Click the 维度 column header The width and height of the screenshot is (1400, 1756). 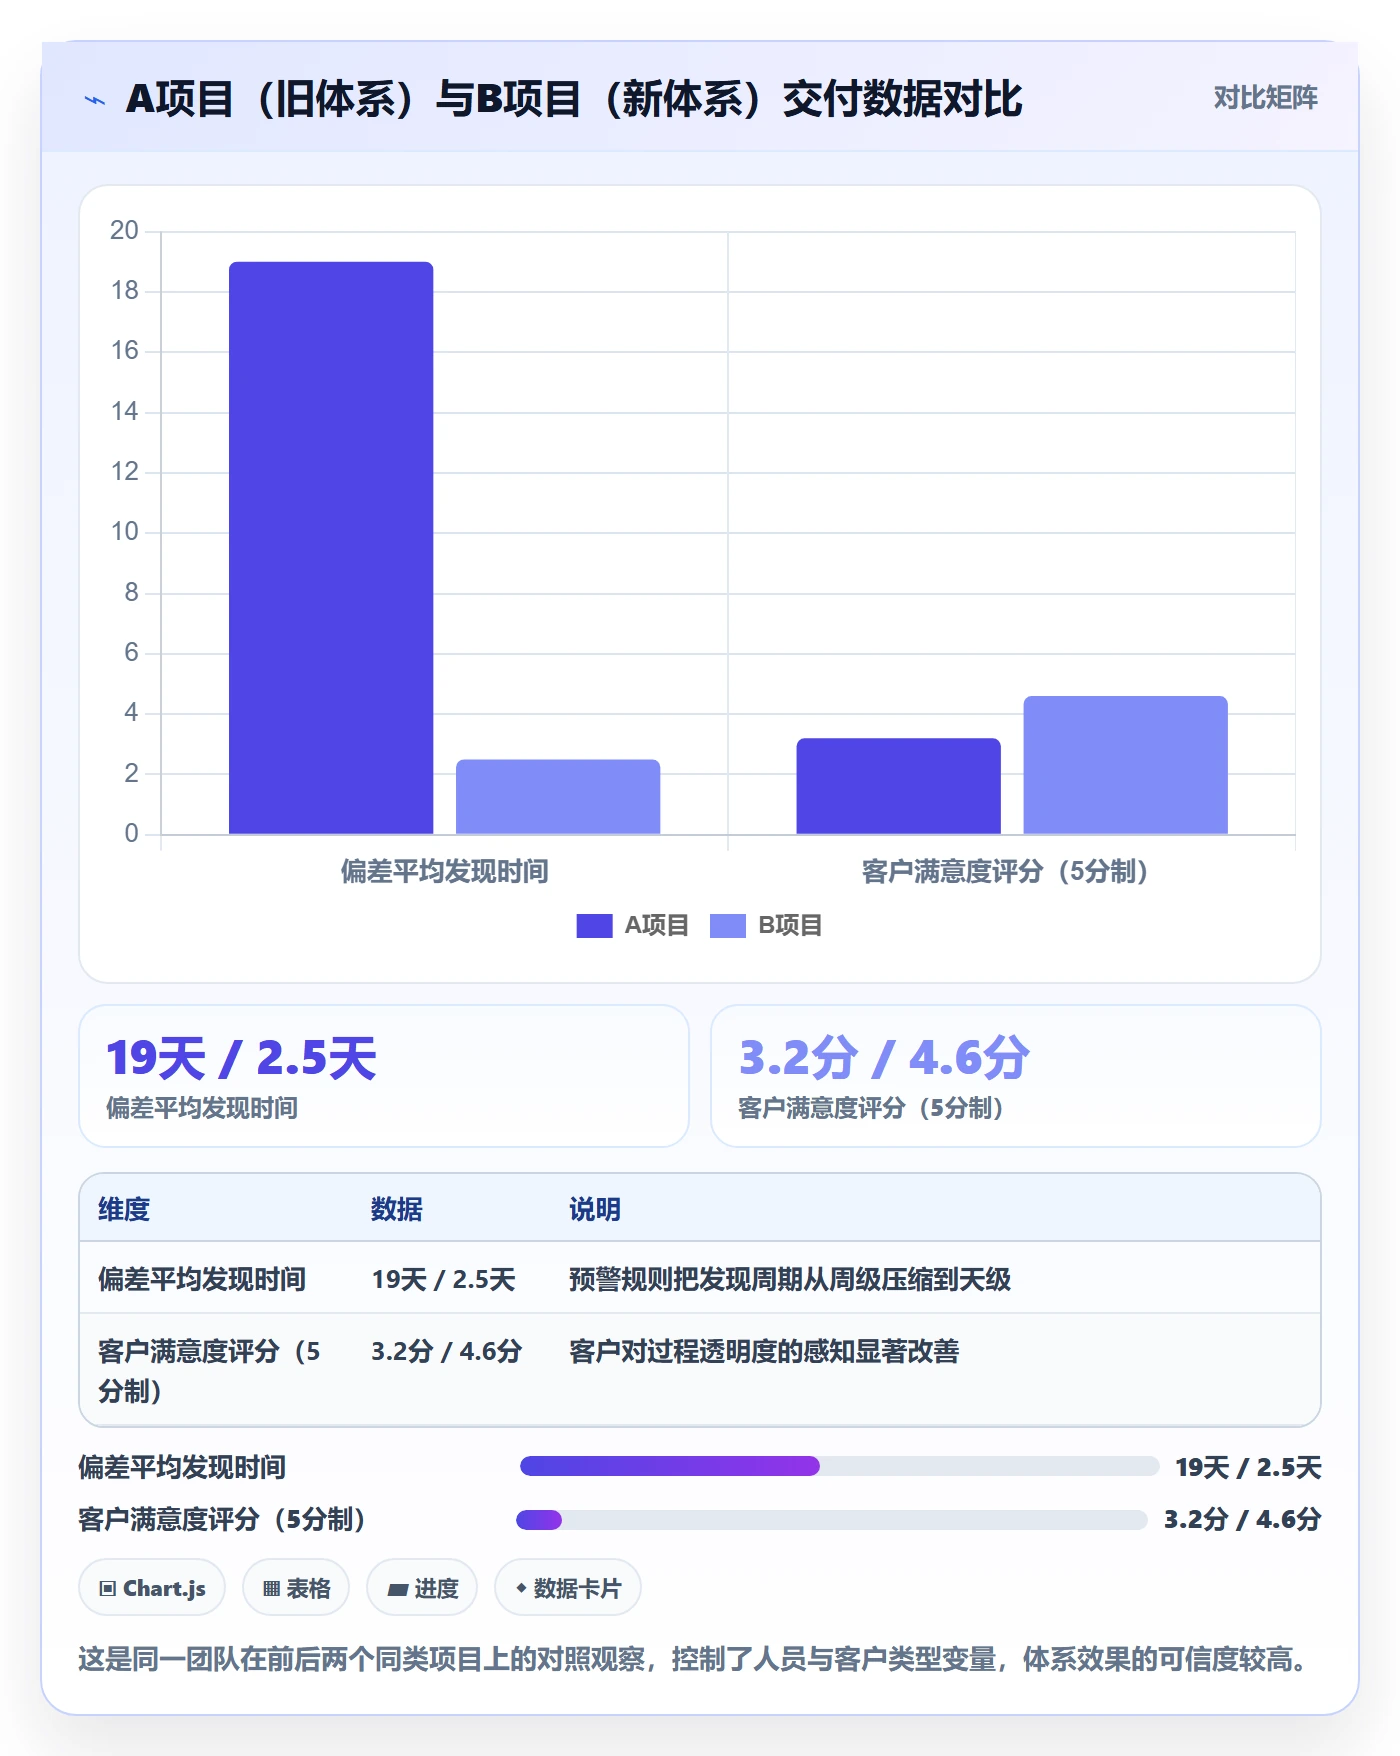124,1209
